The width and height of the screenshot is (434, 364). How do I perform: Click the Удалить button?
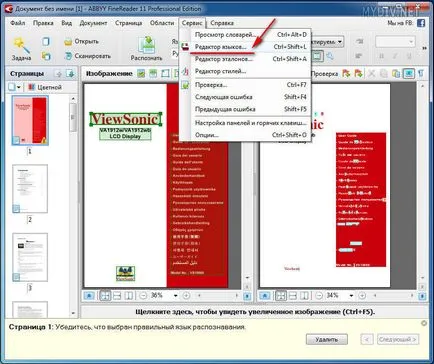327,340
